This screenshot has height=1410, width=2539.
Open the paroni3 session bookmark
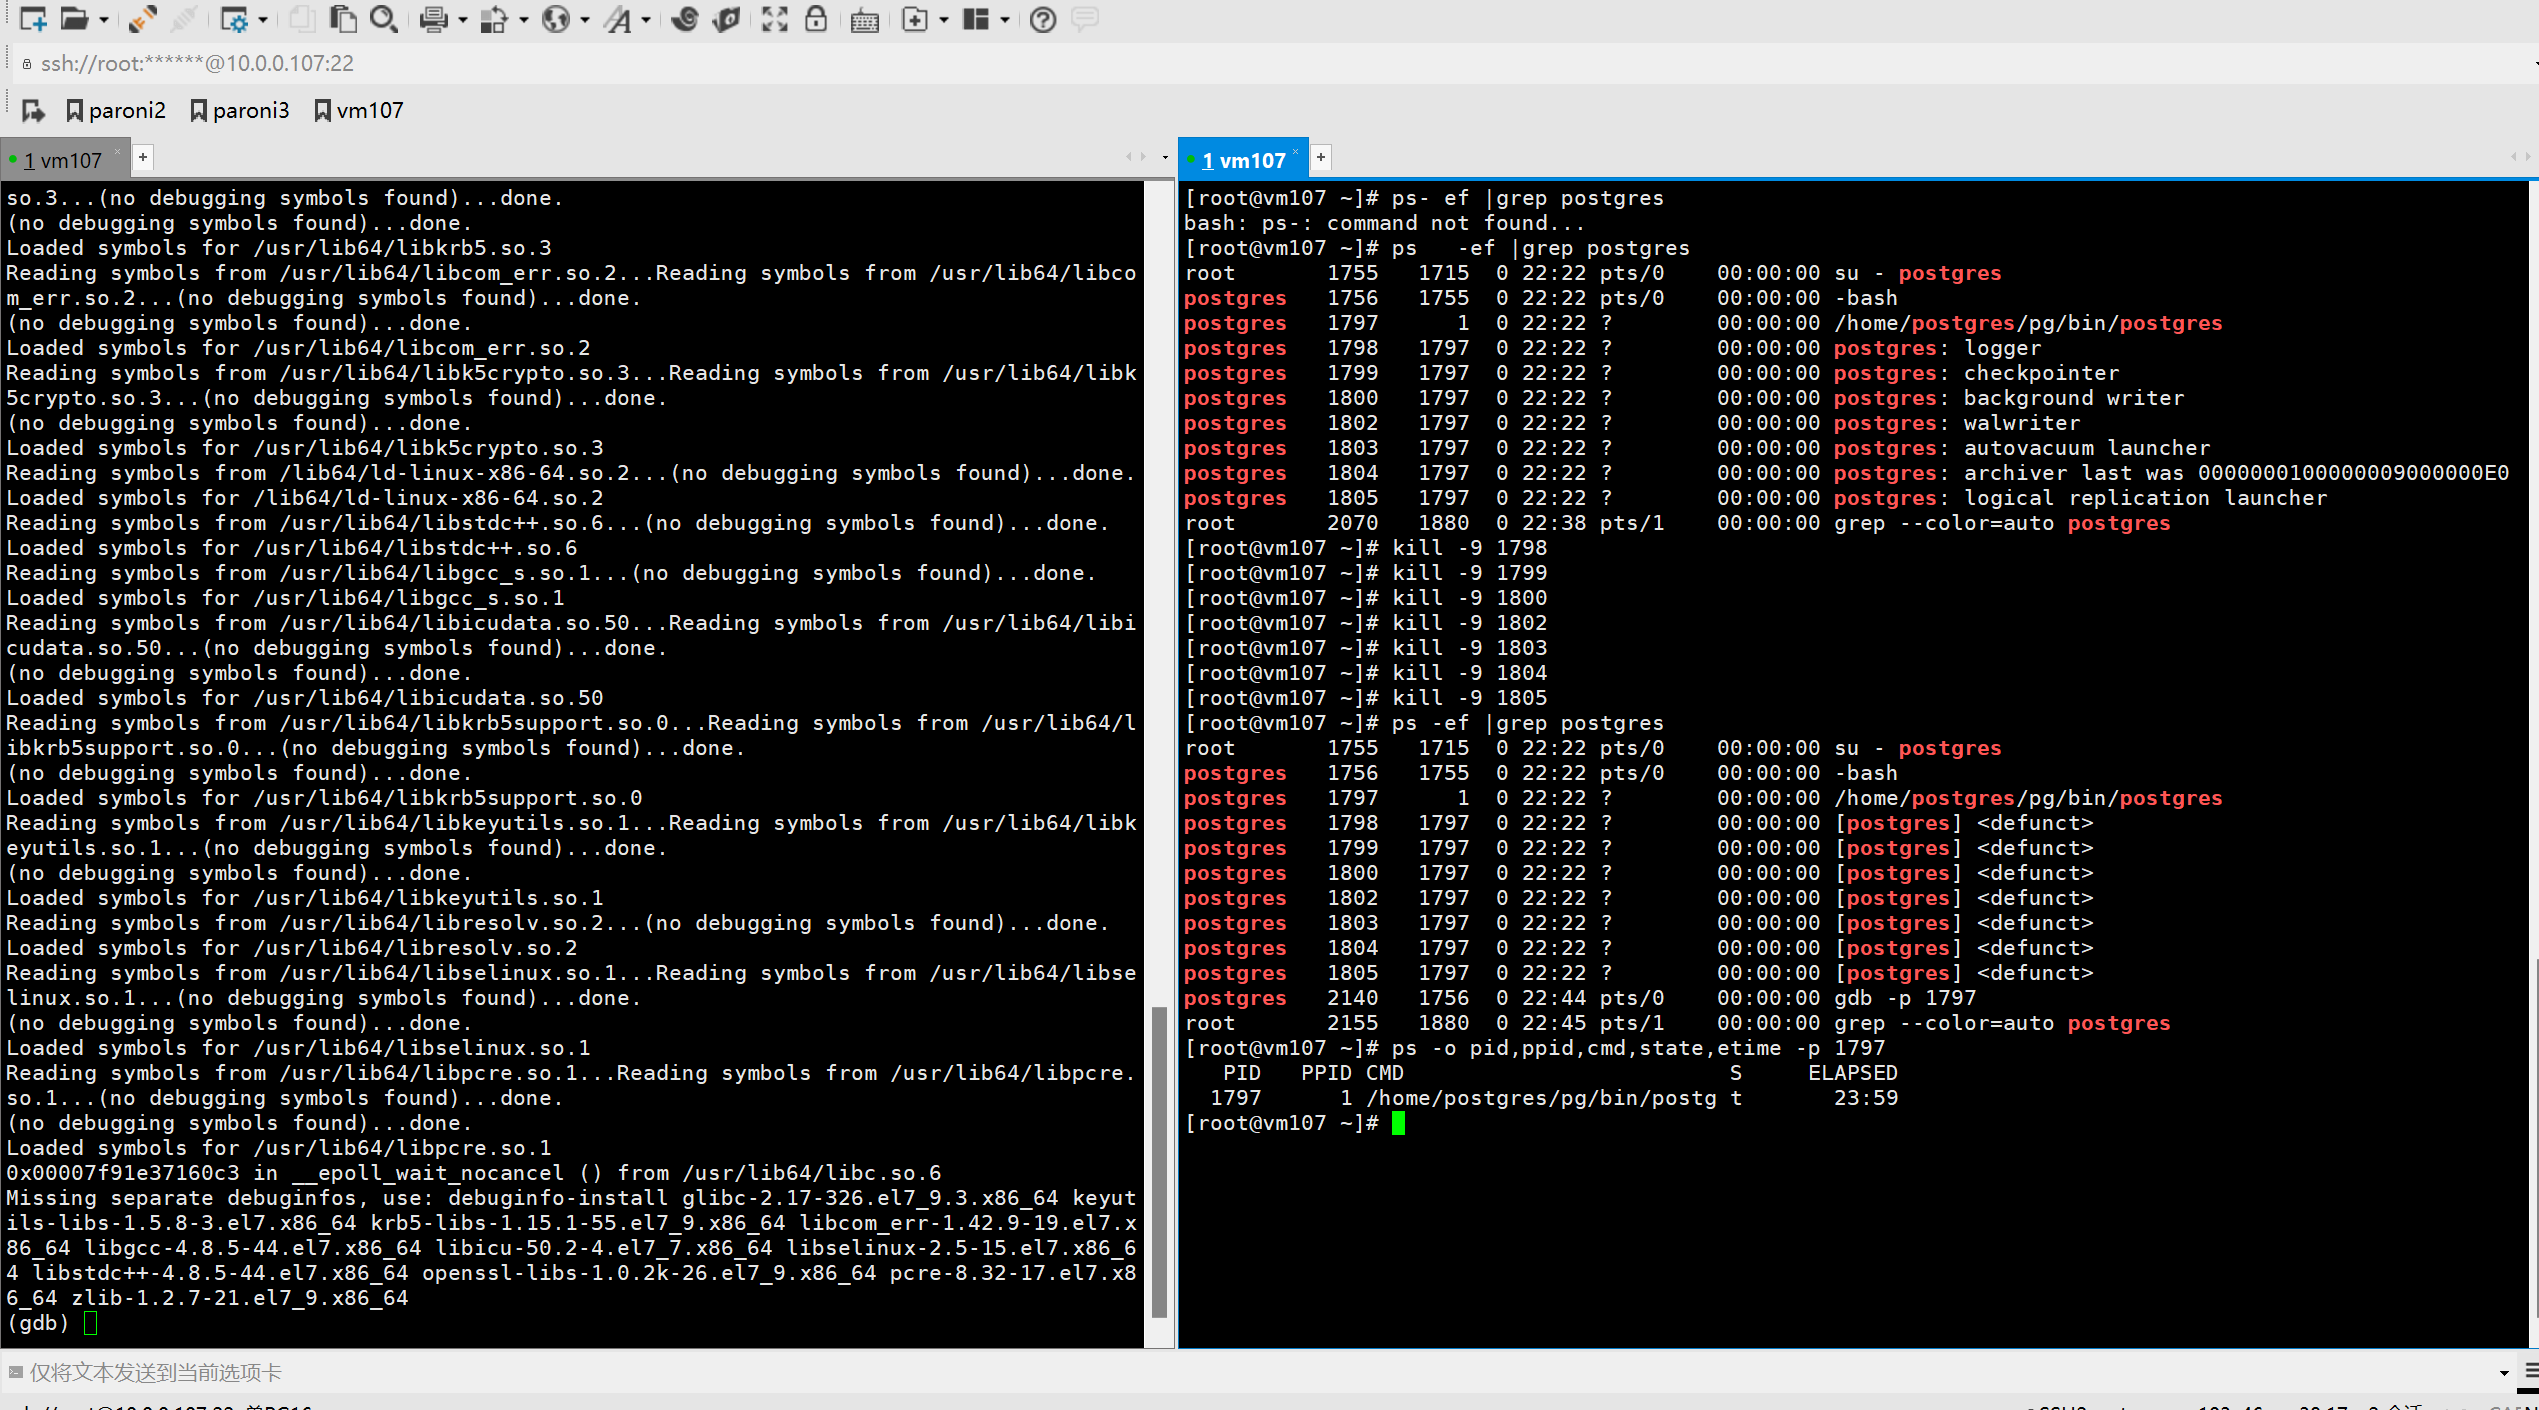click(240, 110)
